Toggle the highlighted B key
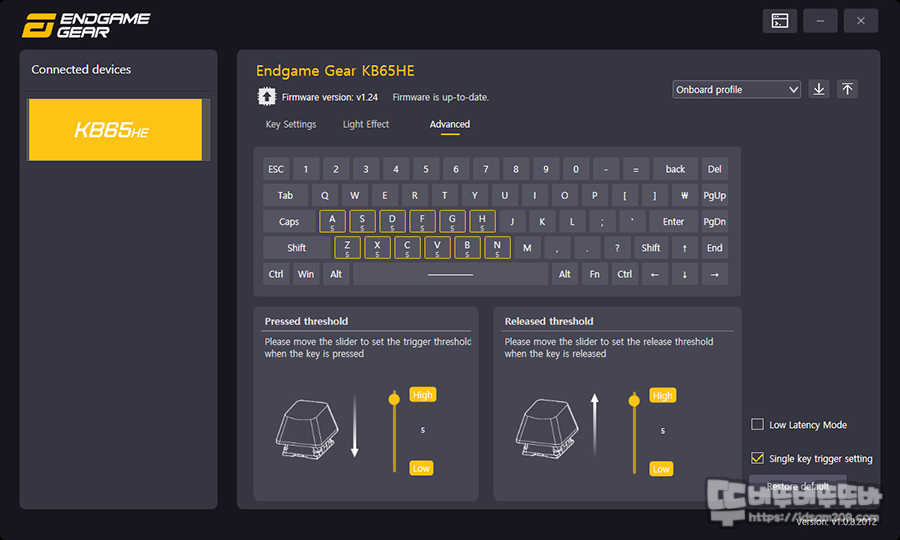 [x=467, y=248]
